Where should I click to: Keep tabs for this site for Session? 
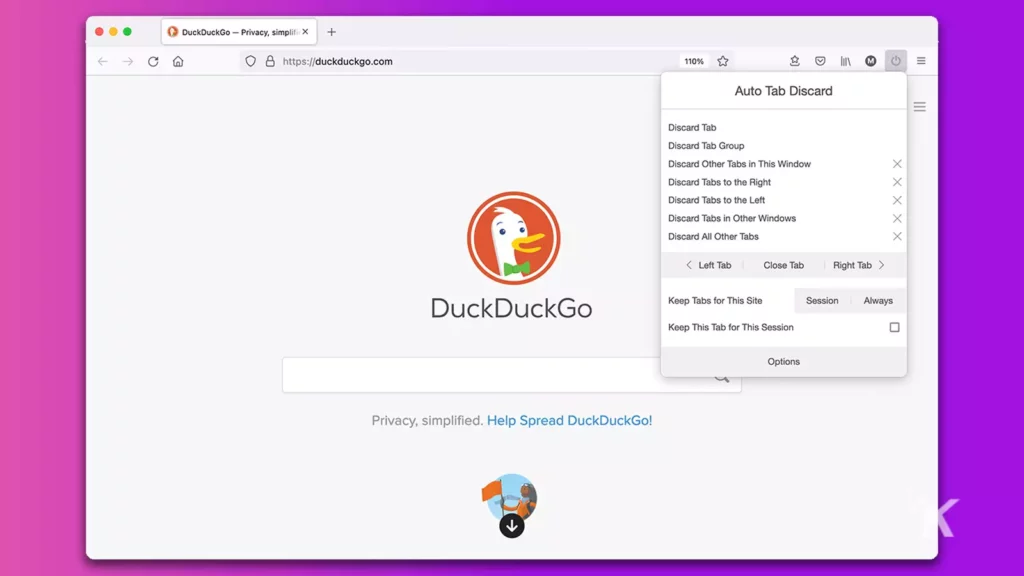(x=822, y=300)
